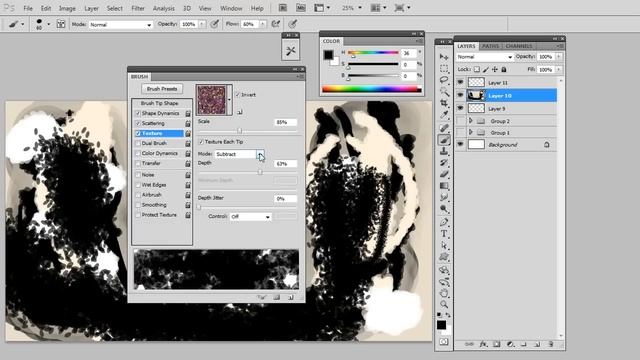Select the Crop tool
Image resolution: width=640 pixels, height=360 pixels.
pos(444,103)
